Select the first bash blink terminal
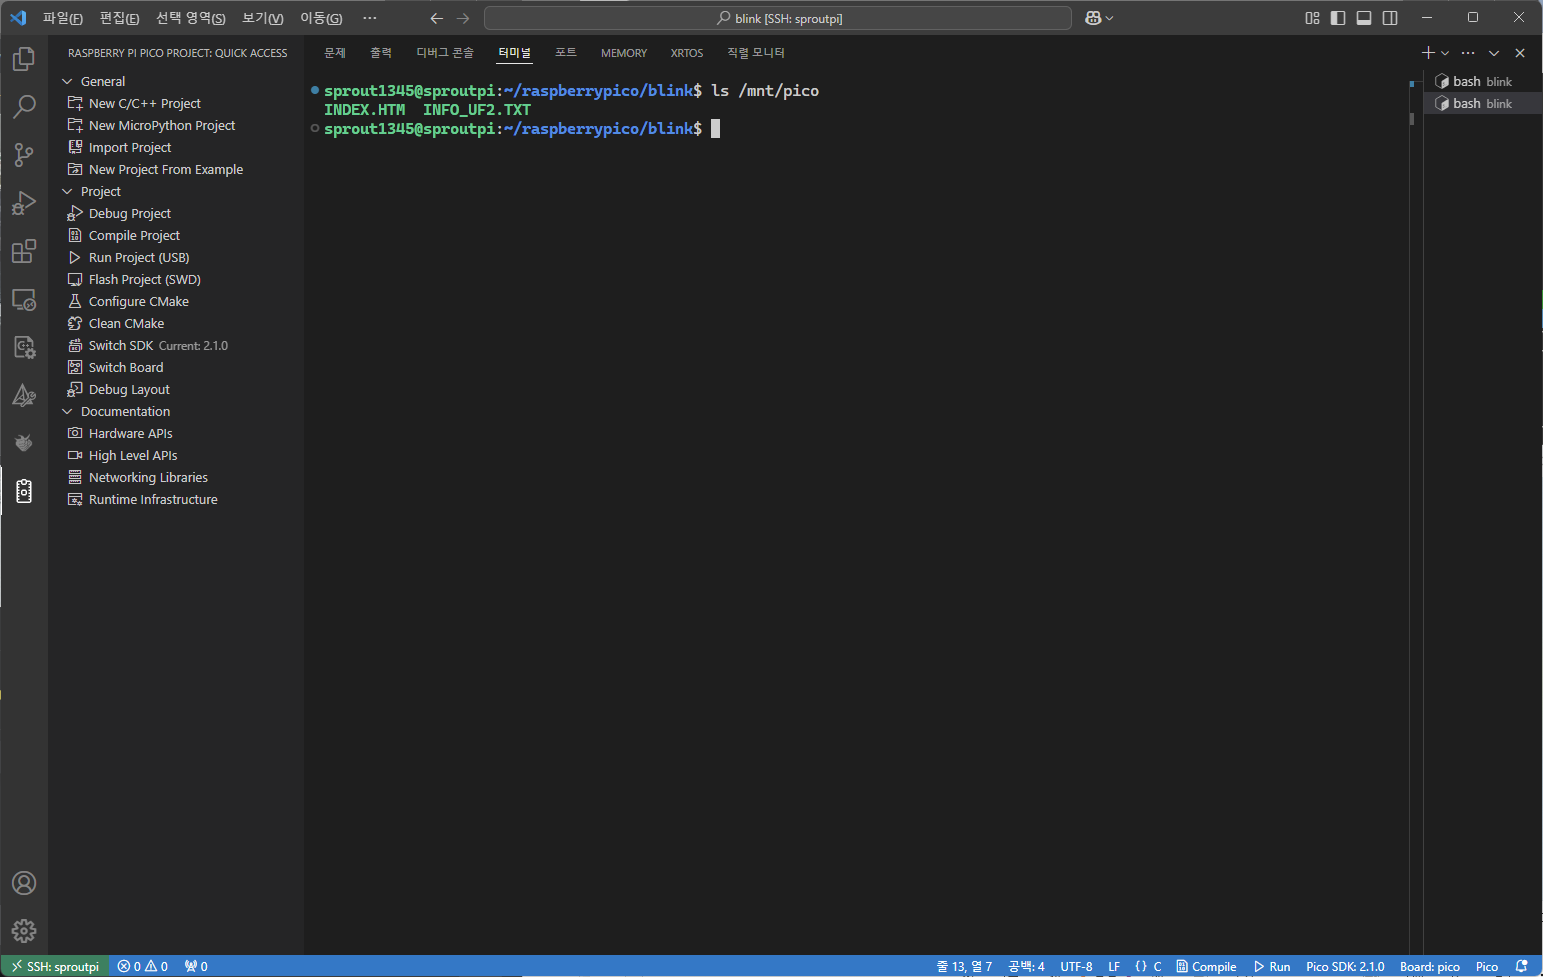This screenshot has width=1543, height=977. (1482, 81)
